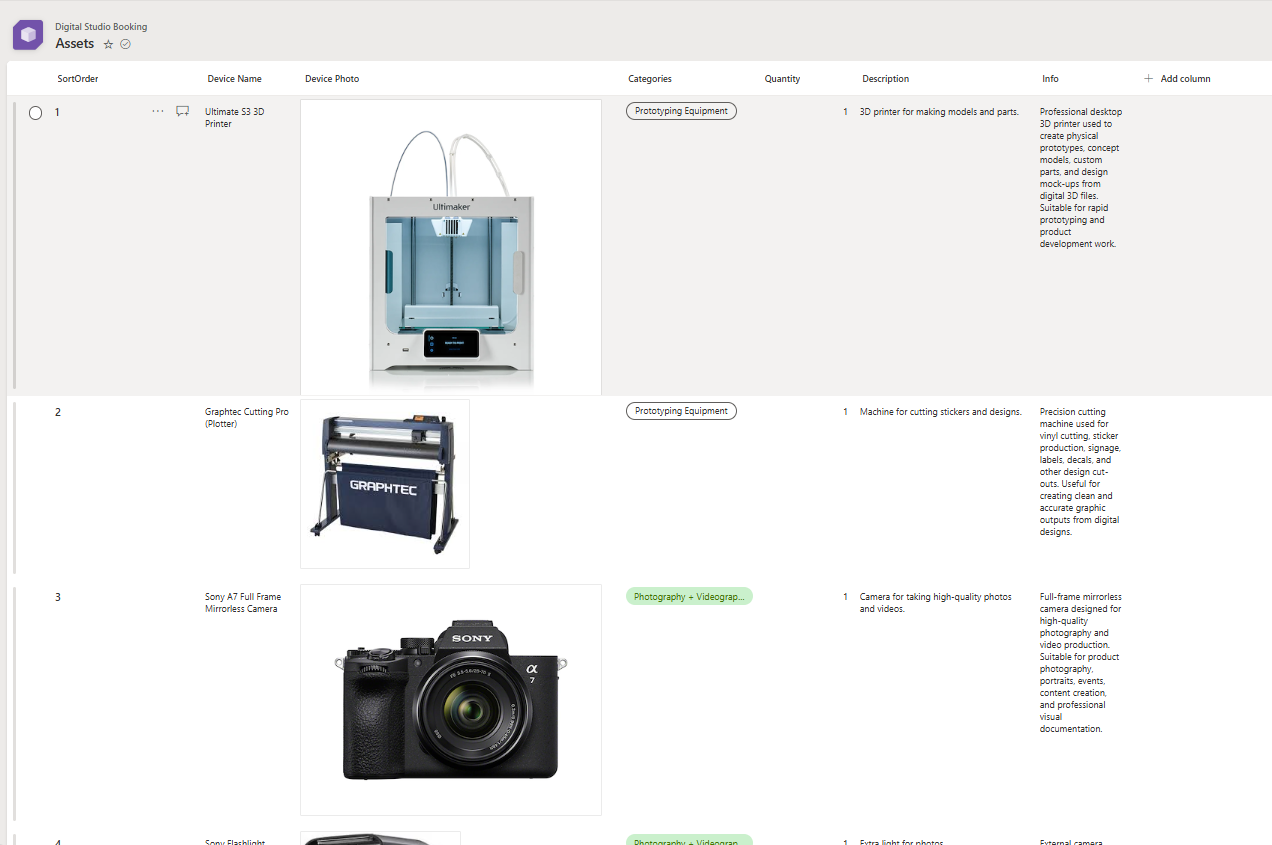
Task: Open the Graphtec plotter photo thumbnail
Action: pos(385,484)
